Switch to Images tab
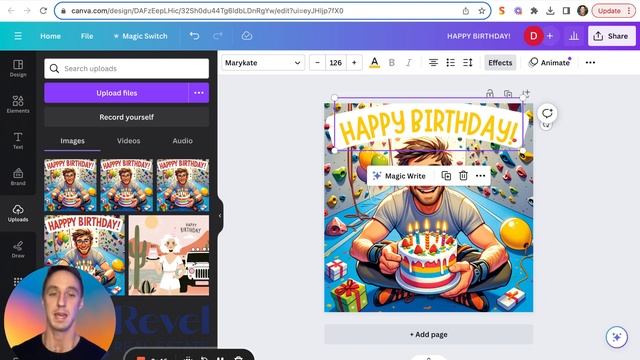Image resolution: width=640 pixels, height=360 pixels. (72, 141)
